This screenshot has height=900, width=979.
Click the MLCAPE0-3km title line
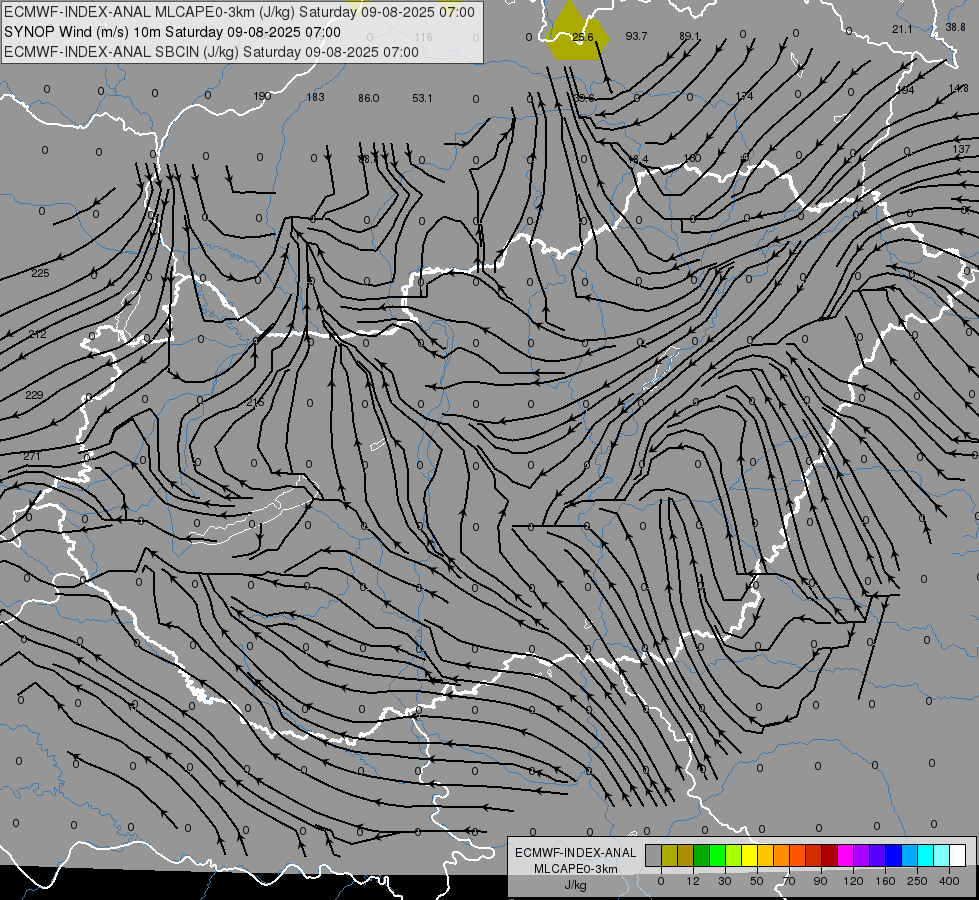click(239, 12)
